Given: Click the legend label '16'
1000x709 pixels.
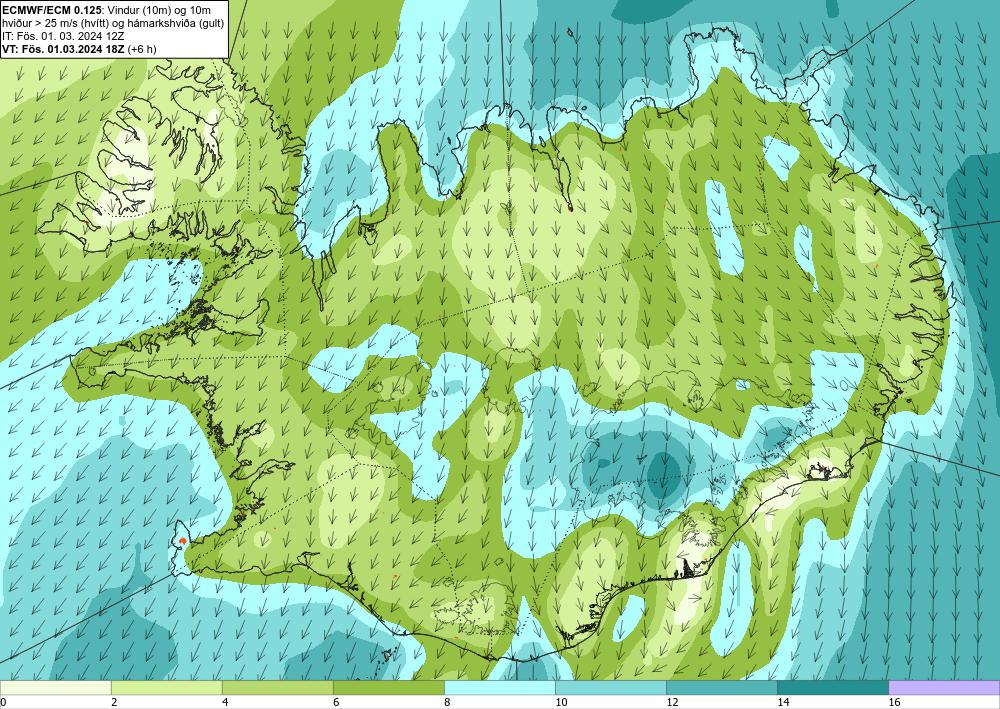Looking at the screenshot, I should [894, 702].
